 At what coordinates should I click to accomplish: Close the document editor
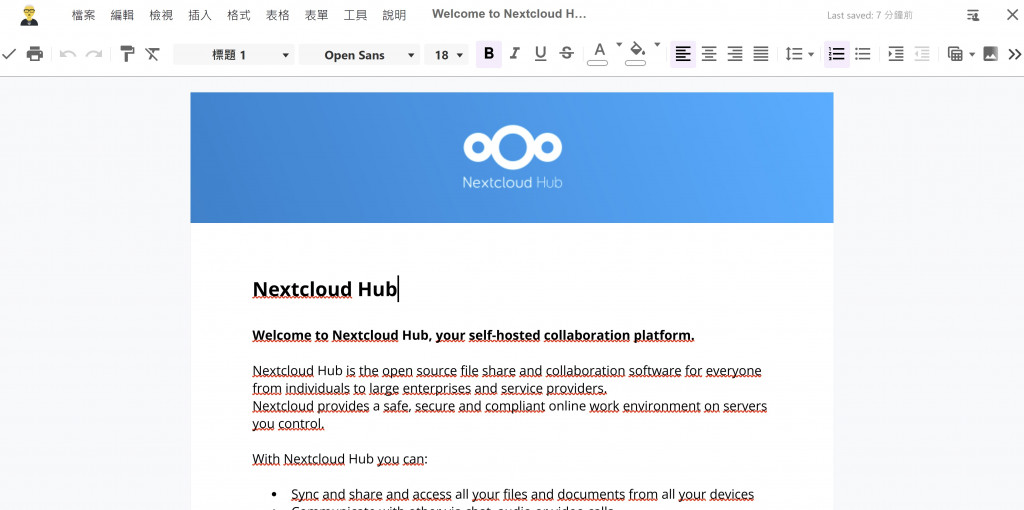pos(1012,14)
